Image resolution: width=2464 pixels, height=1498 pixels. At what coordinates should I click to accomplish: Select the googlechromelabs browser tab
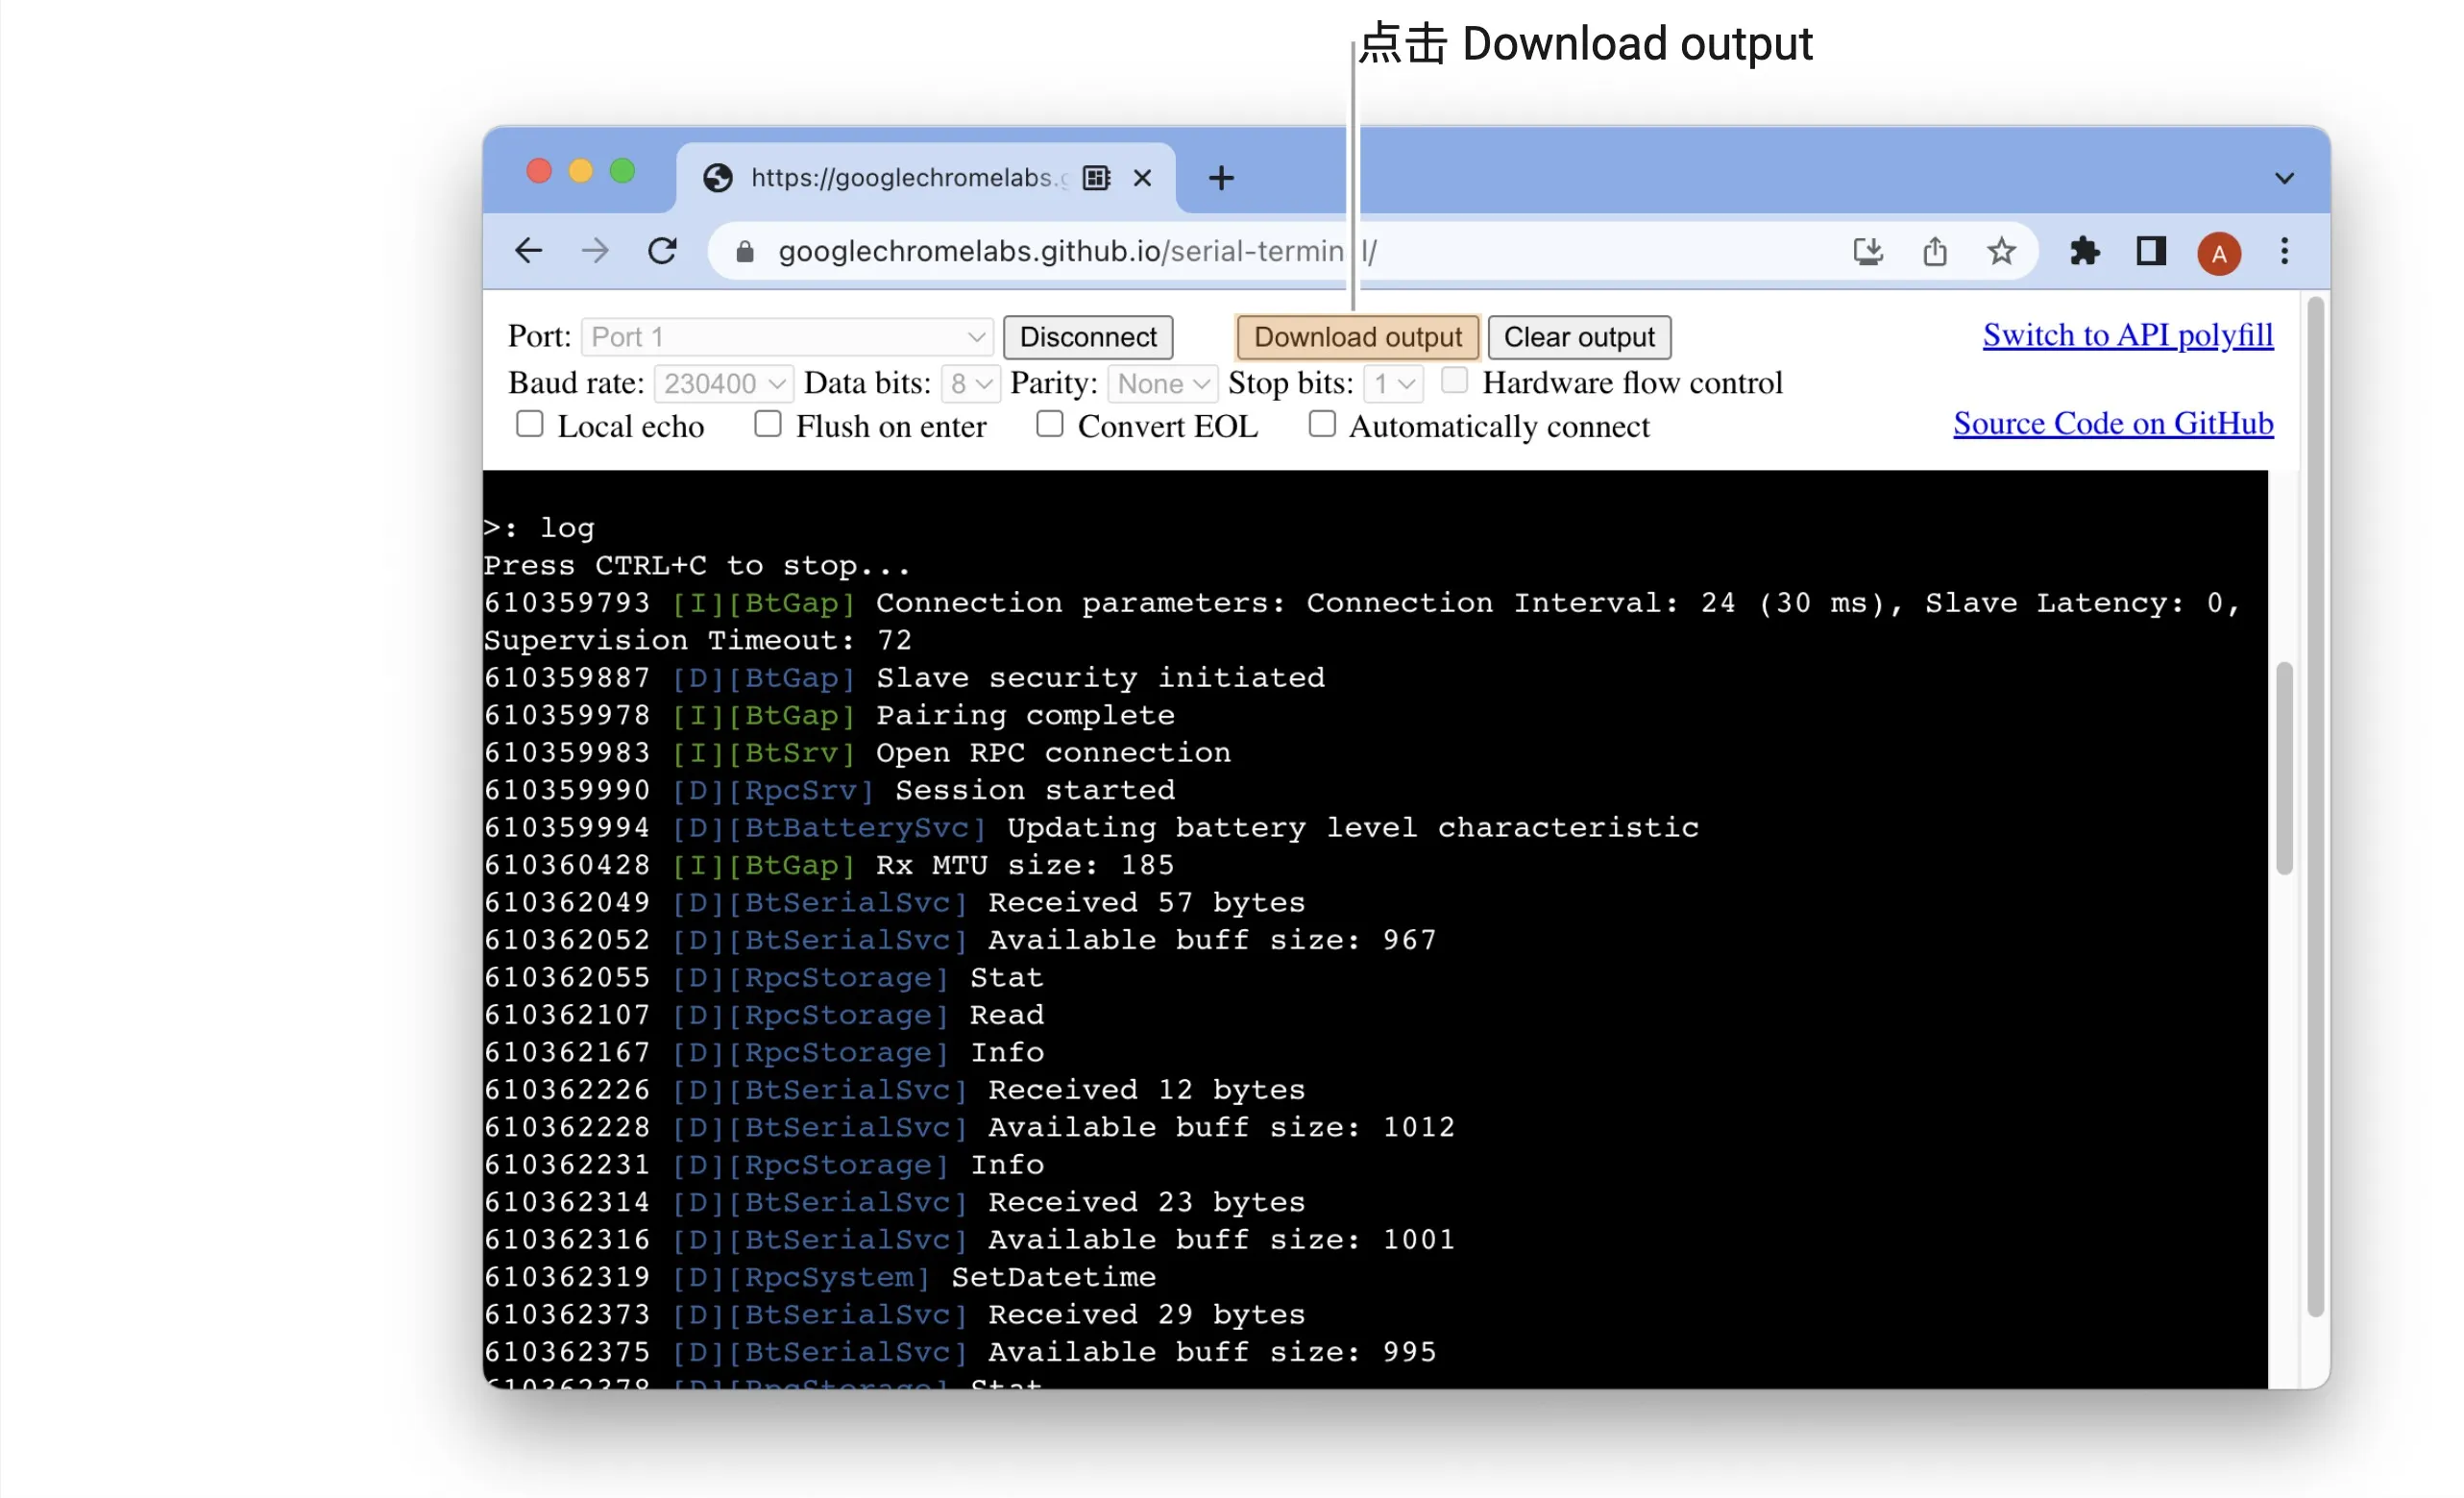click(925, 178)
